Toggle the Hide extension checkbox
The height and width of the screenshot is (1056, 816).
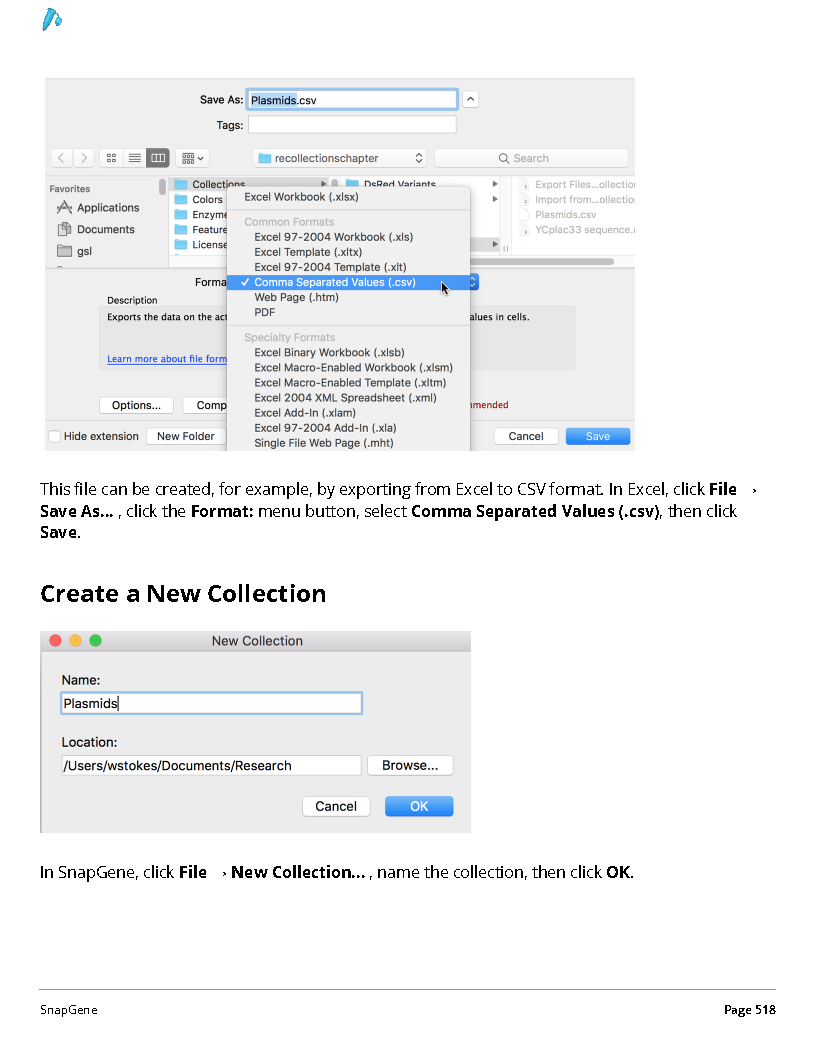pos(55,436)
